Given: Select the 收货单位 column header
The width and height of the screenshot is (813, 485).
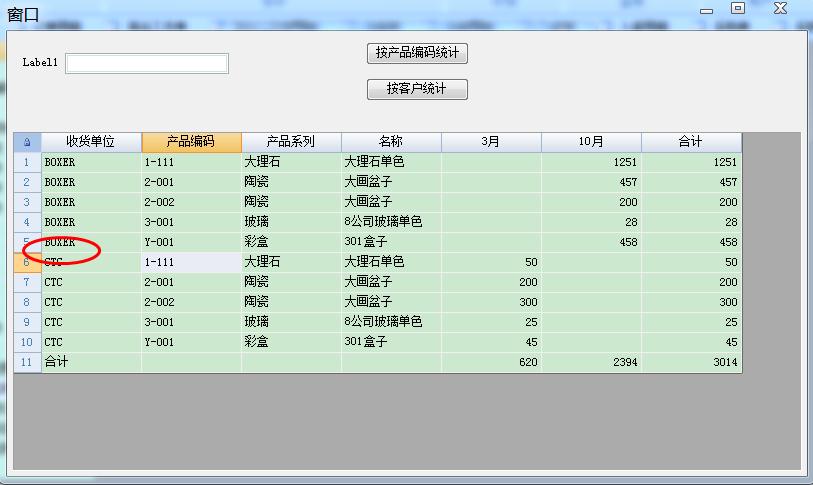Looking at the screenshot, I should (91, 142).
